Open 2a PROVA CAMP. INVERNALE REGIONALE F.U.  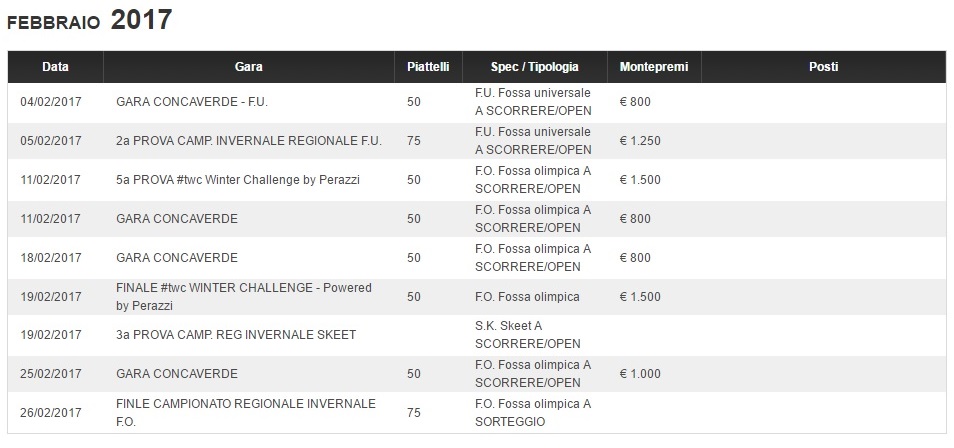(x=249, y=141)
